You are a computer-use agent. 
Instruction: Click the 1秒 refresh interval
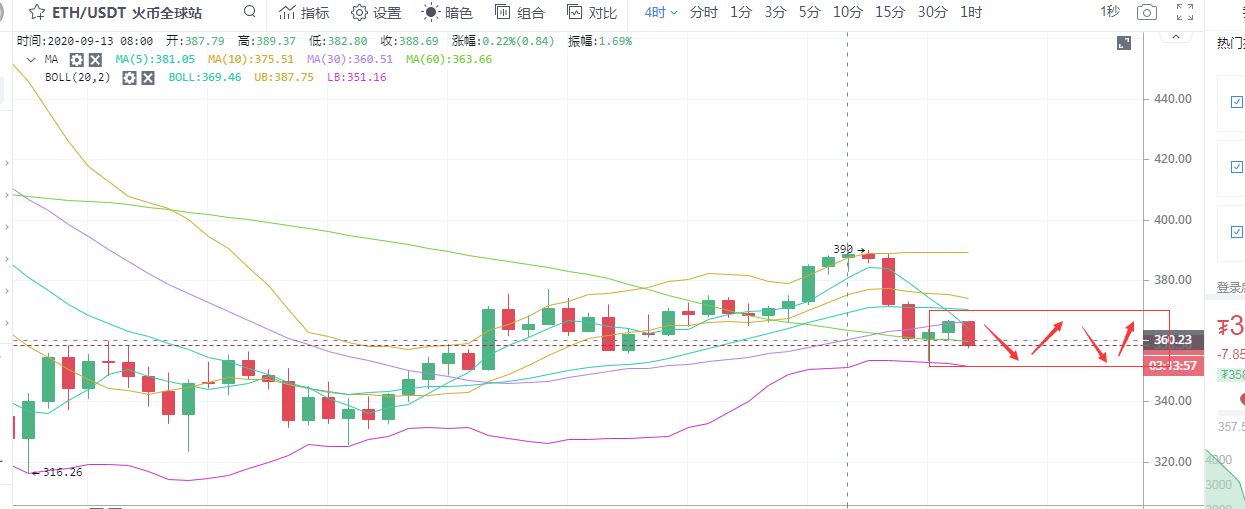[x=1110, y=11]
